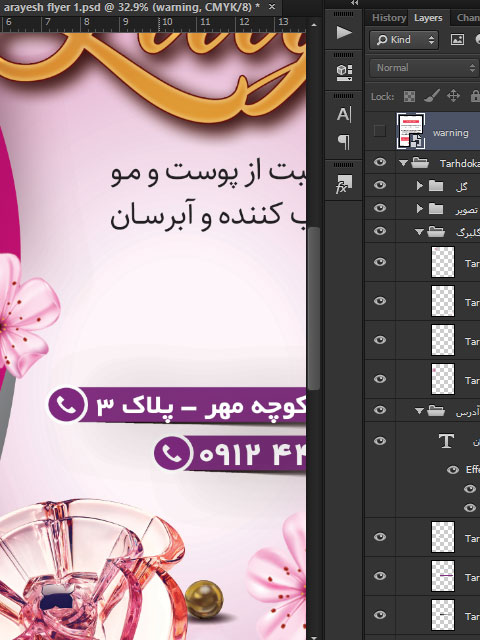Filter layers by pixel image icon
The image size is (480, 640).
[457, 40]
